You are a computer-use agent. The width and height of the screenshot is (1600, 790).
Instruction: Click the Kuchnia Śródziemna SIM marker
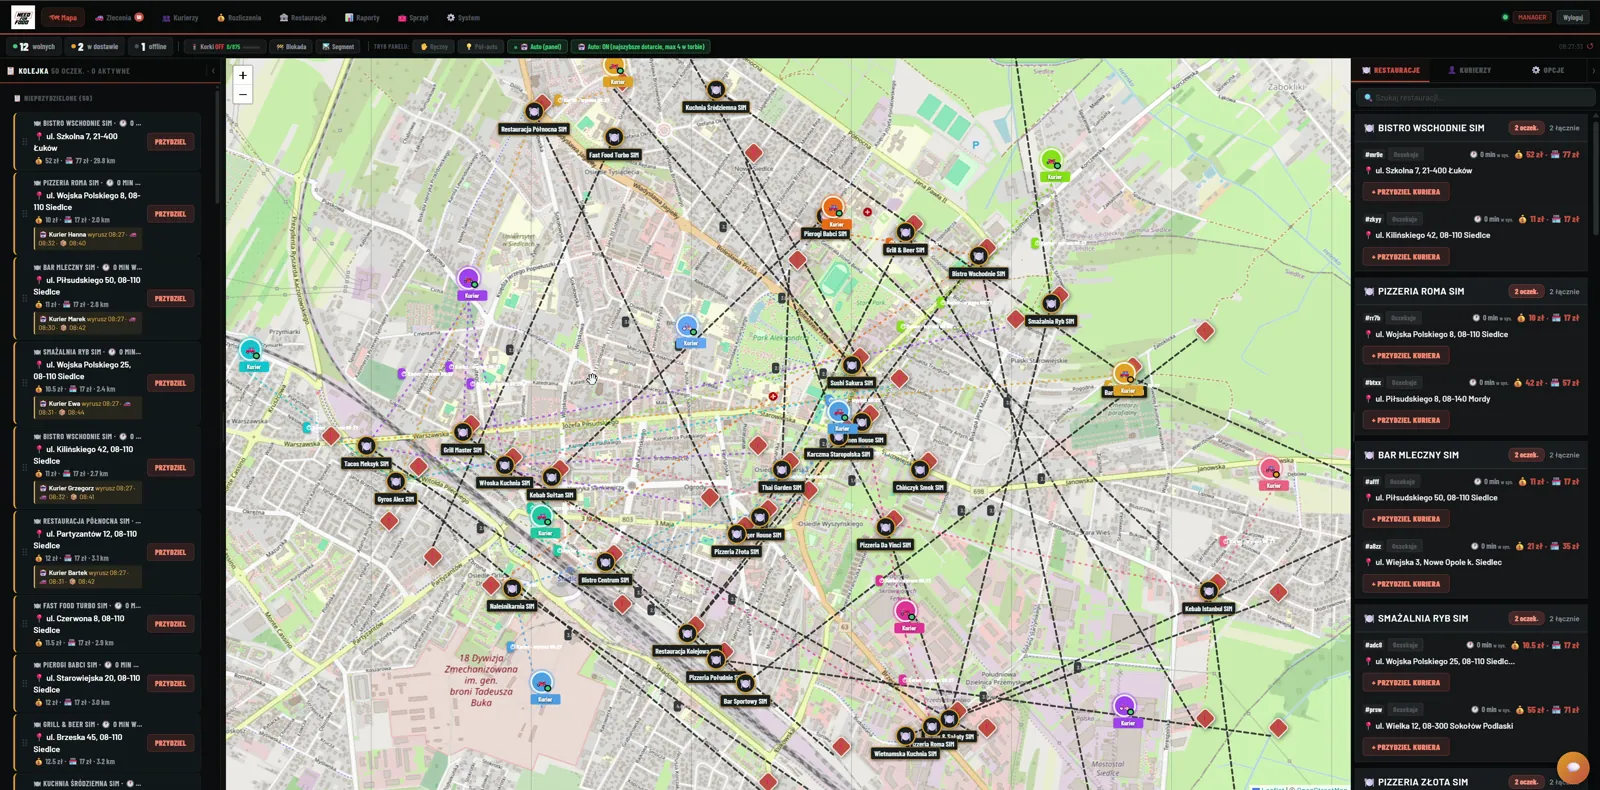point(716,91)
